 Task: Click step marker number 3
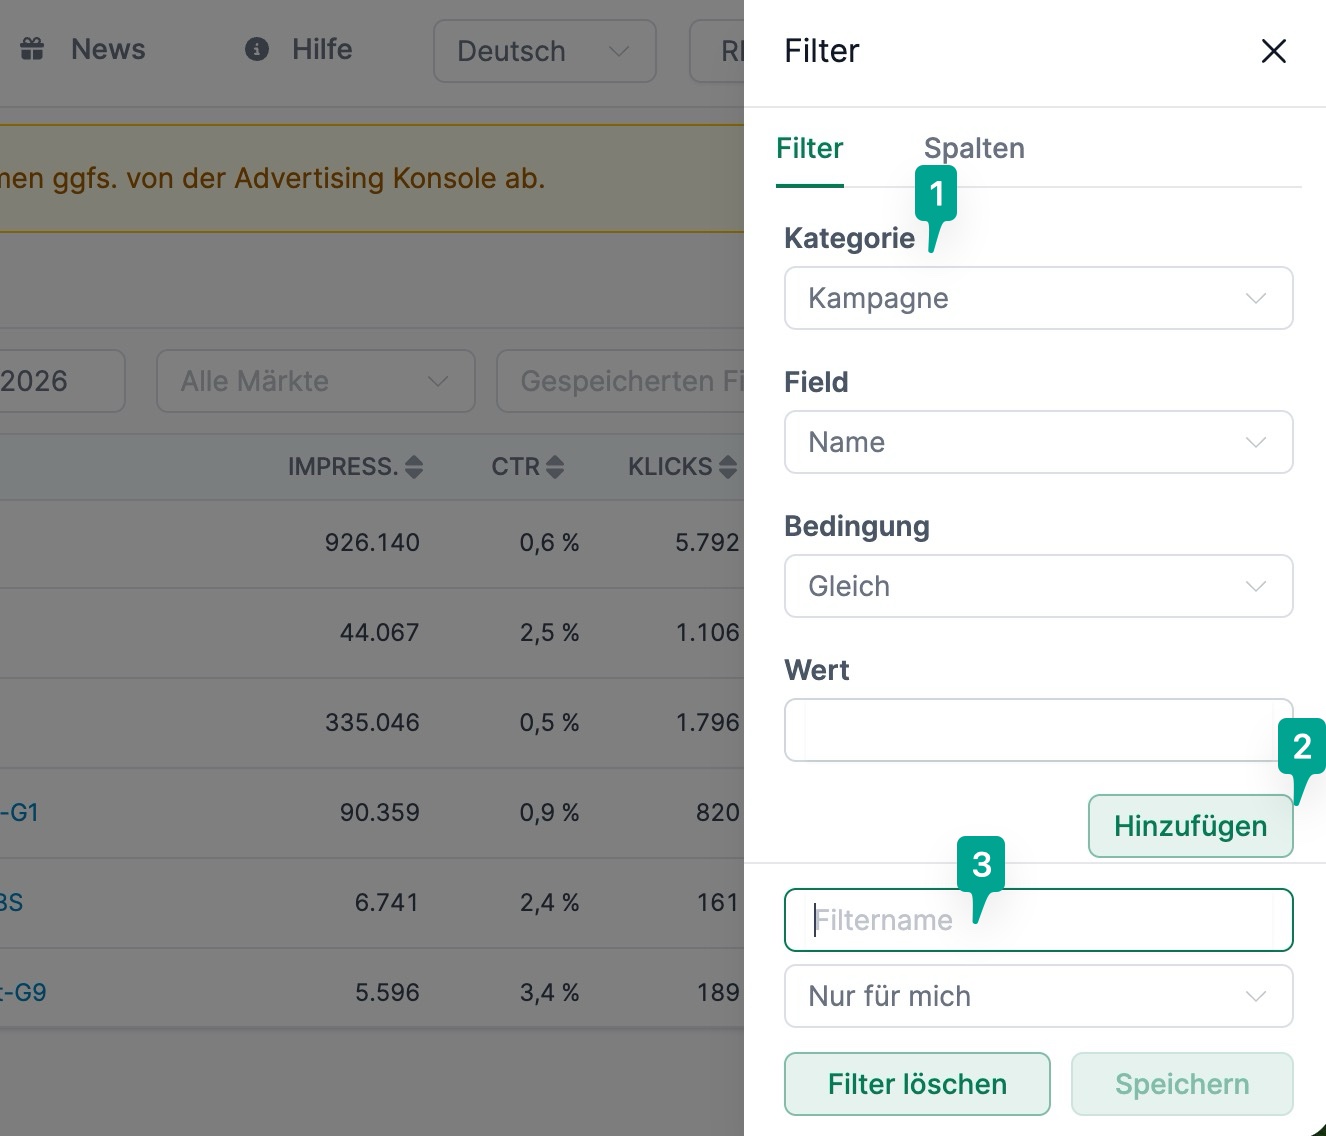[980, 865]
